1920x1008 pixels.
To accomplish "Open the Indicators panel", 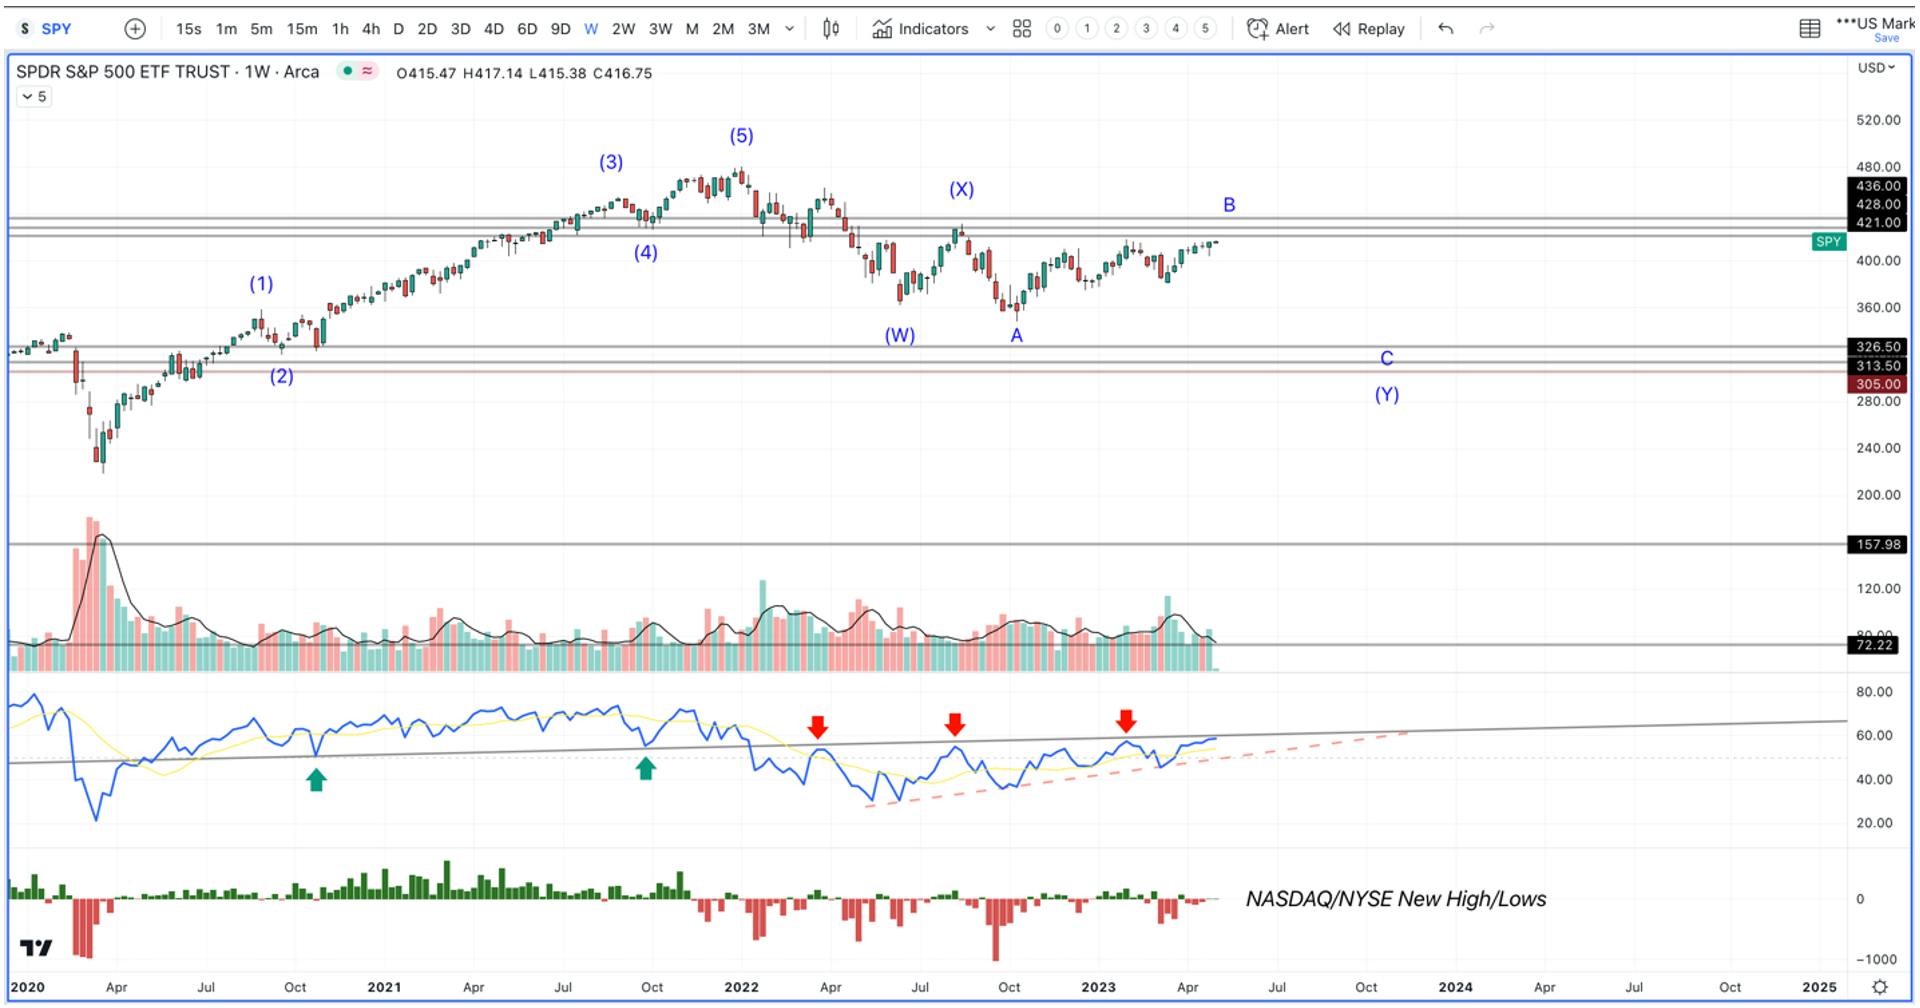I will coord(920,29).
